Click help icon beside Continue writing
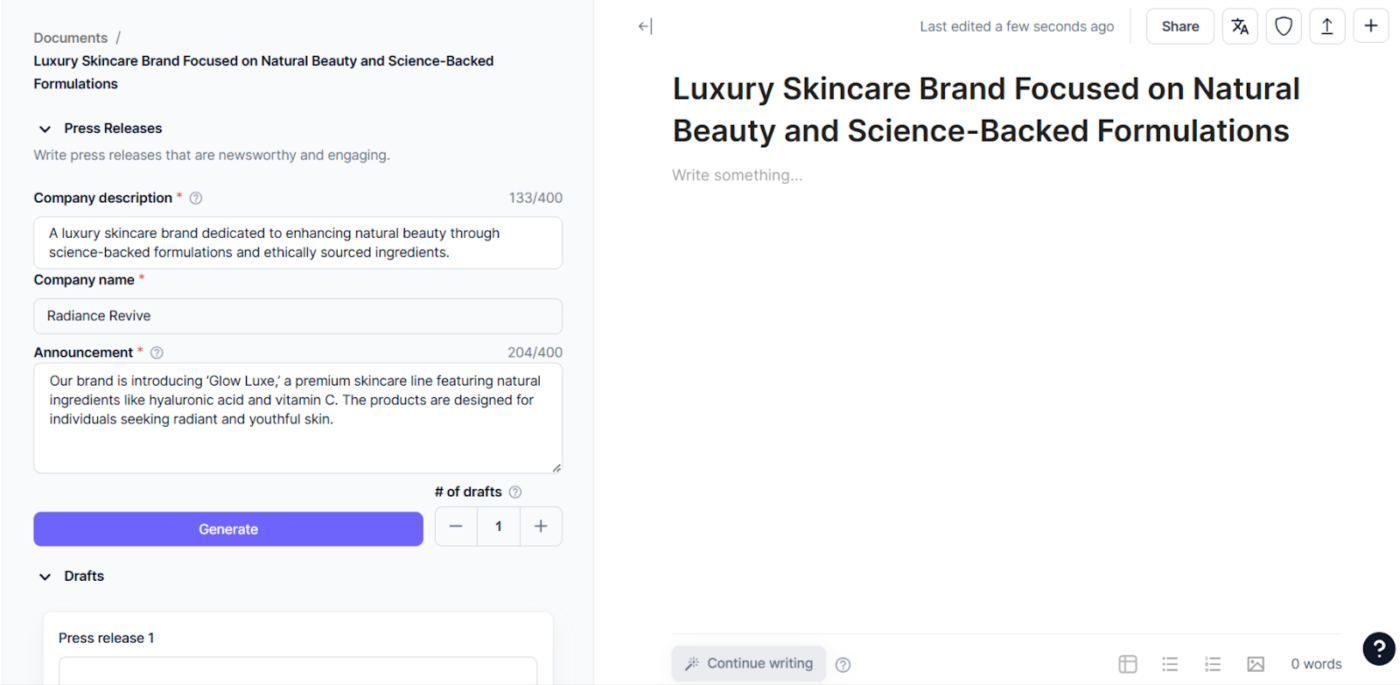1400x685 pixels. (x=843, y=664)
